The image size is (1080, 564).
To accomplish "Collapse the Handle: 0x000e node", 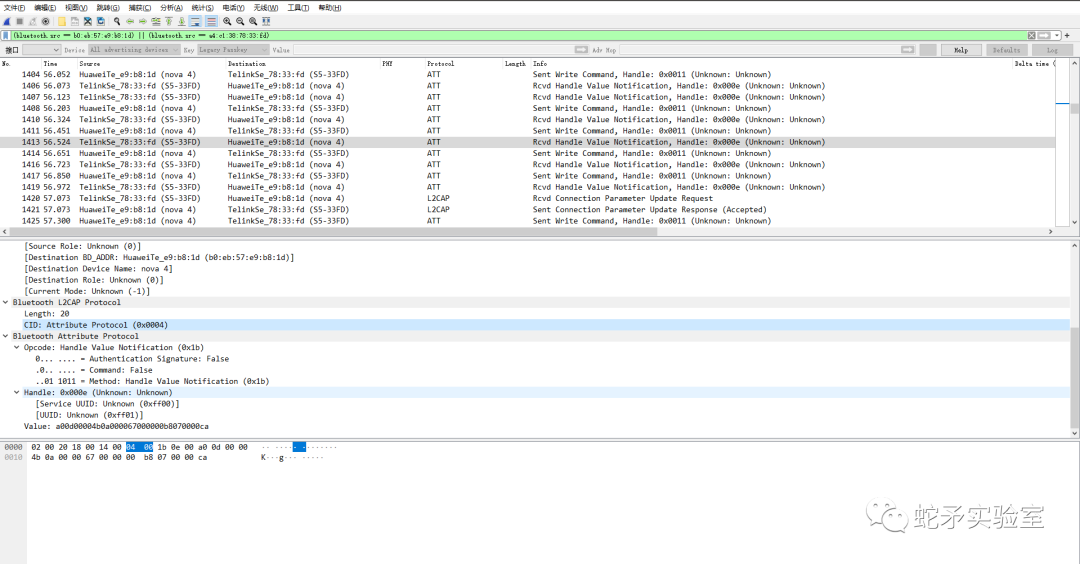I will (17, 393).
